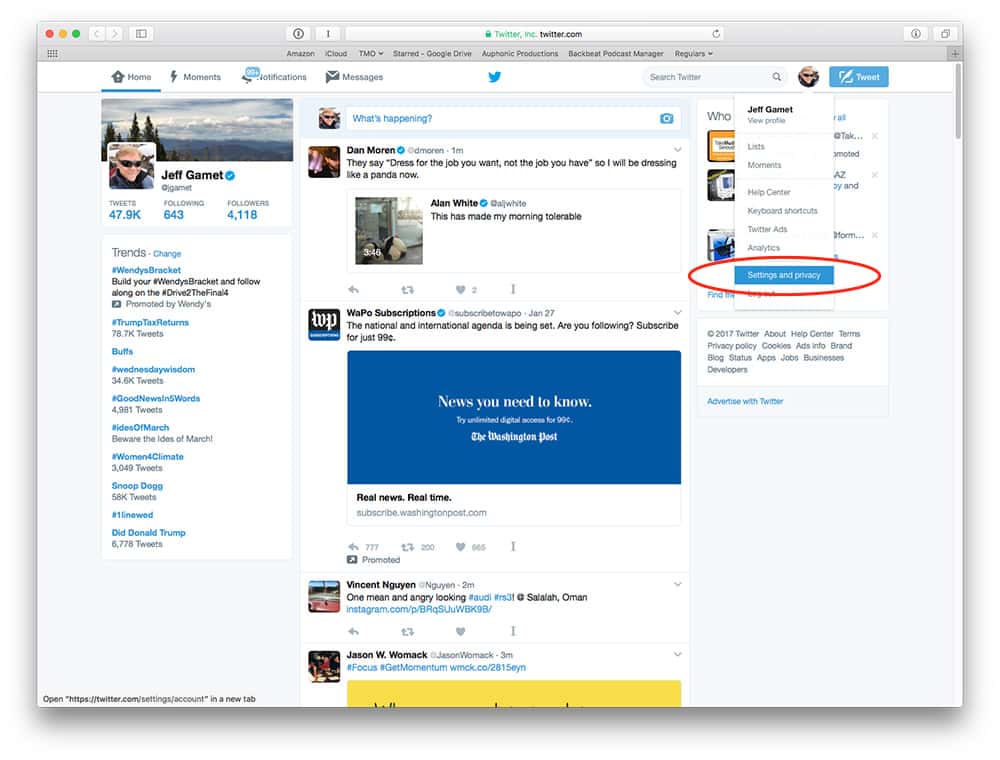The height and width of the screenshot is (760, 1000).
Task: Like Dan Moren's tweet
Action: click(x=460, y=289)
